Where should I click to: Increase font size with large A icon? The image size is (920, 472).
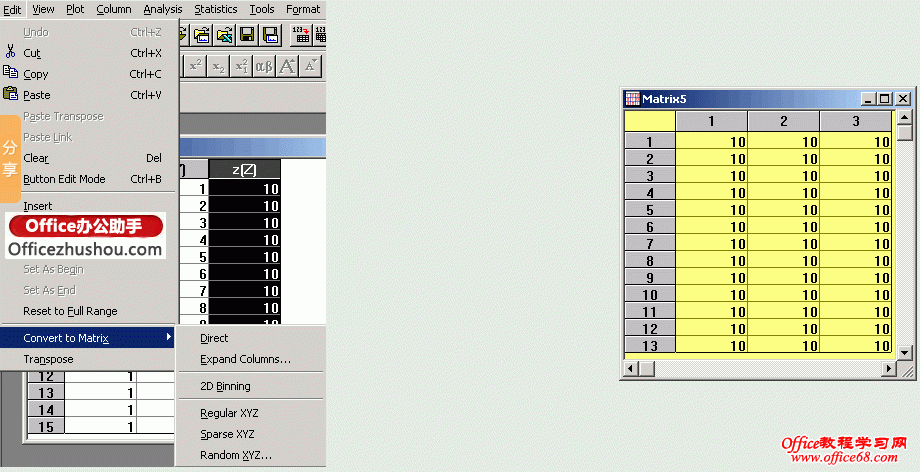pos(287,66)
